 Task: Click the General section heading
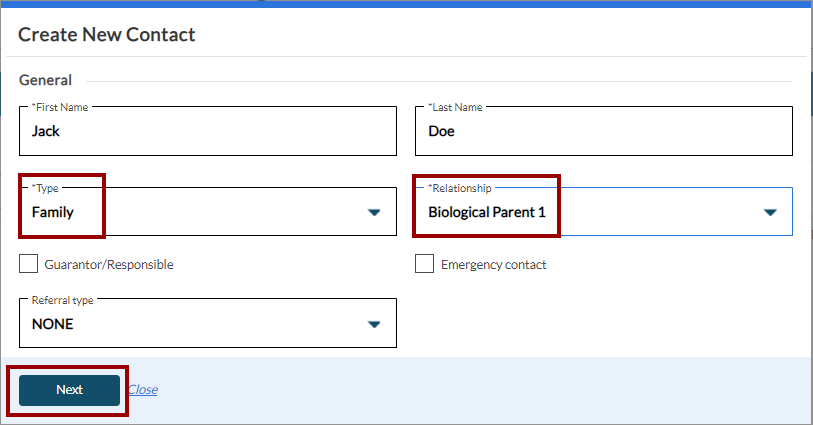tap(46, 80)
